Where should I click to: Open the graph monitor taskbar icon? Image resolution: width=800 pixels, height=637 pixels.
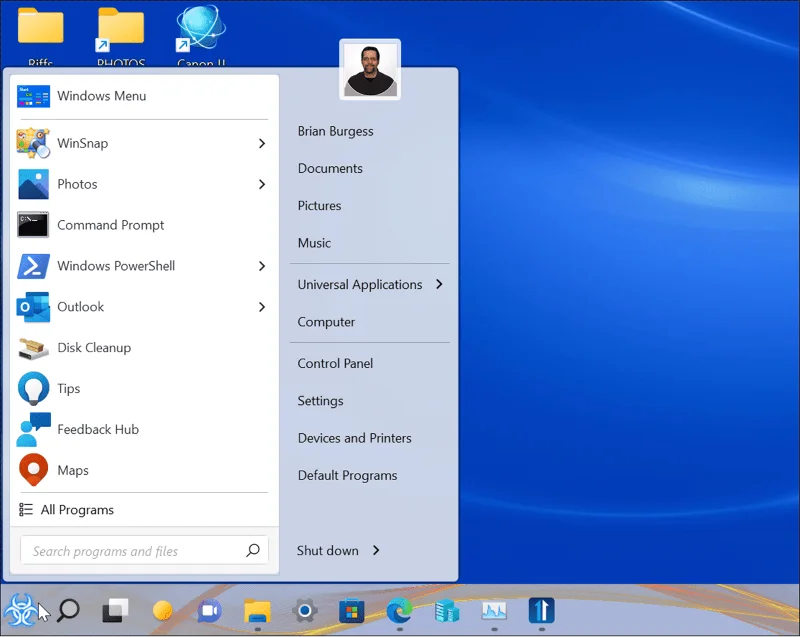click(494, 610)
